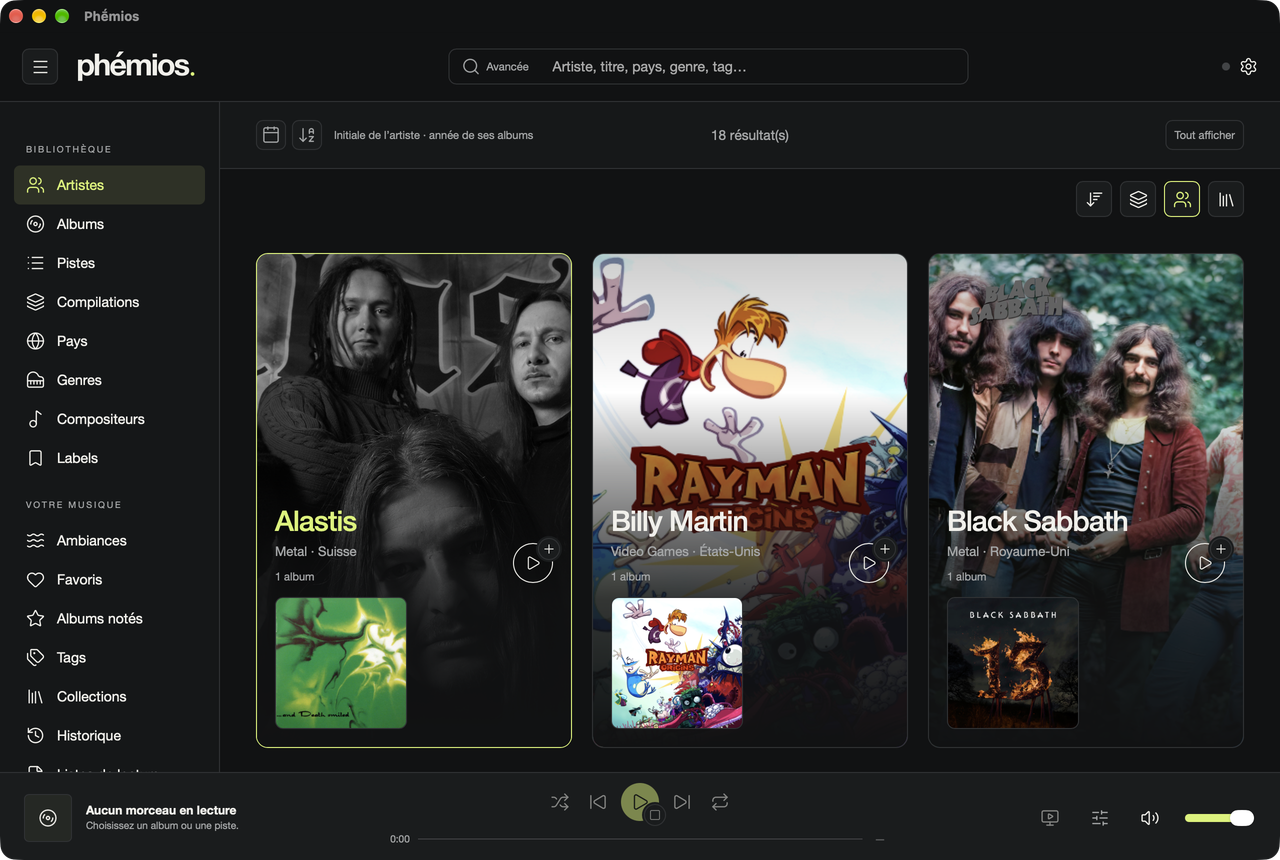Open Pistes in the sidebar
Screen dimensions: 1280x860
click(x=109, y=263)
